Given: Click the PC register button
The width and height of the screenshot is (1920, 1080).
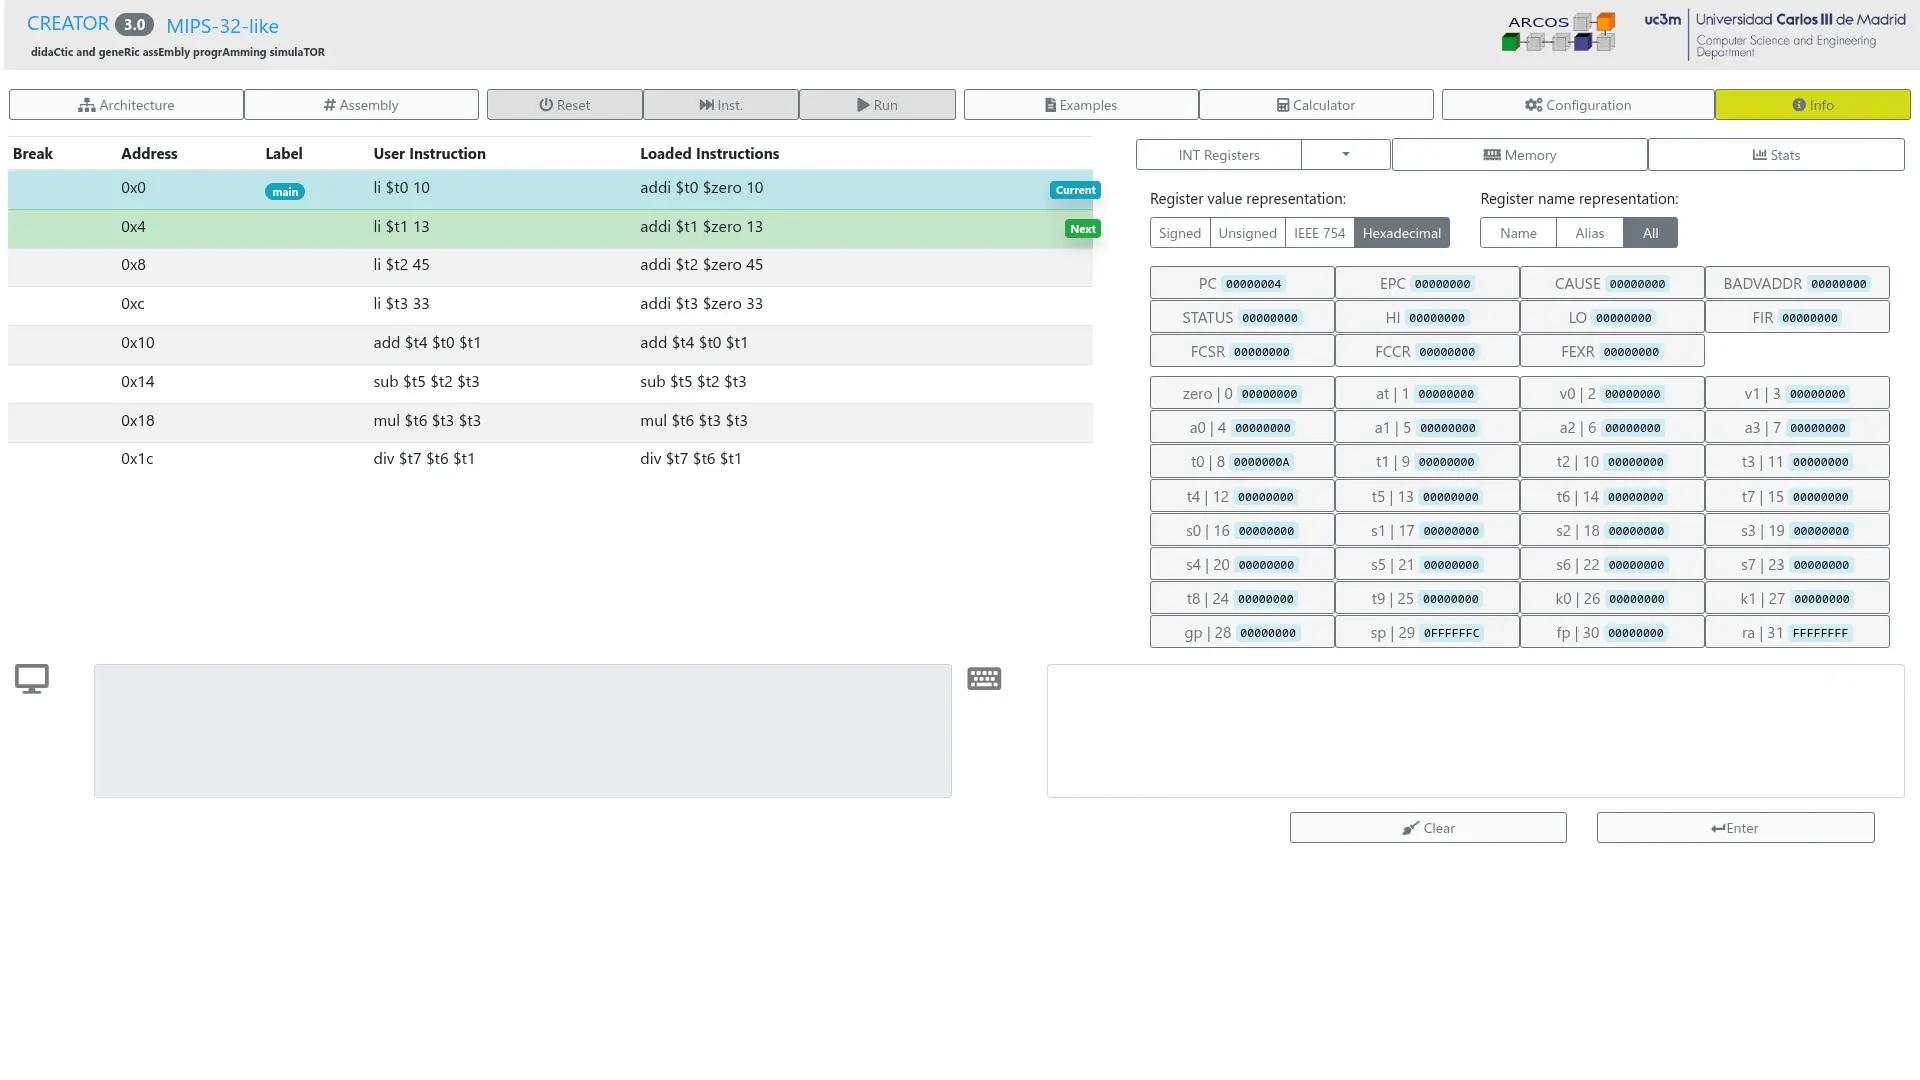Looking at the screenshot, I should point(1242,283).
